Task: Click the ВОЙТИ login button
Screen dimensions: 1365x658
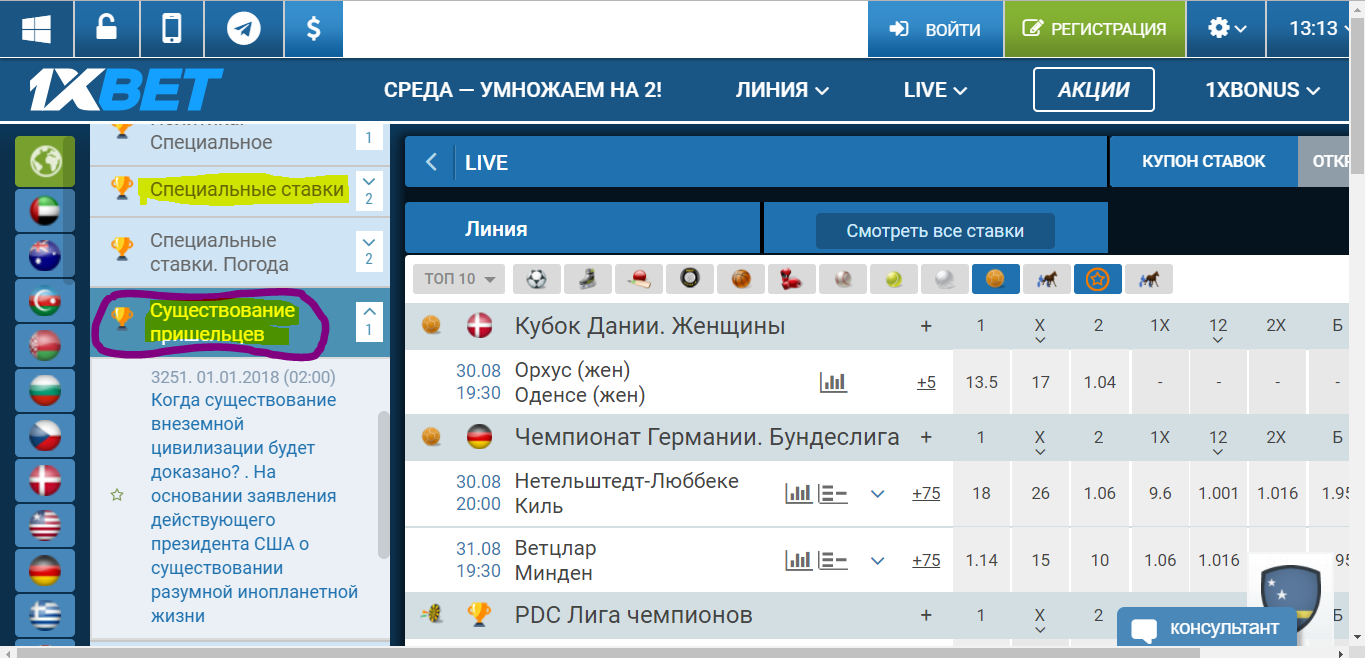Action: (935, 29)
